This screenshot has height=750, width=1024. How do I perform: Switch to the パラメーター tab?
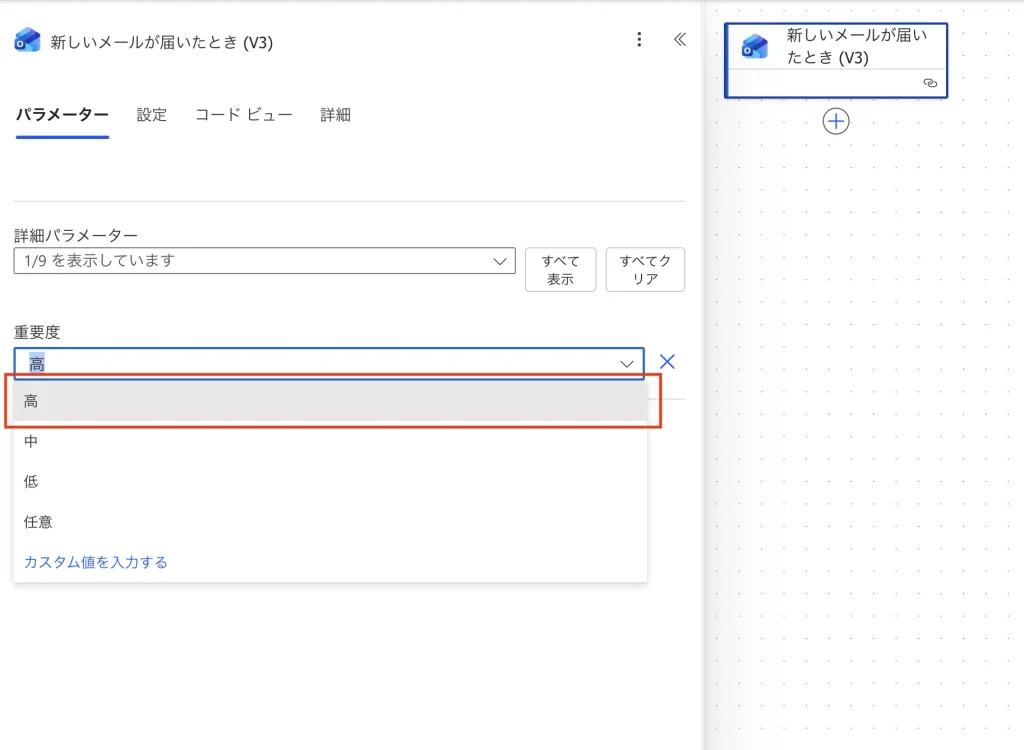[62, 115]
